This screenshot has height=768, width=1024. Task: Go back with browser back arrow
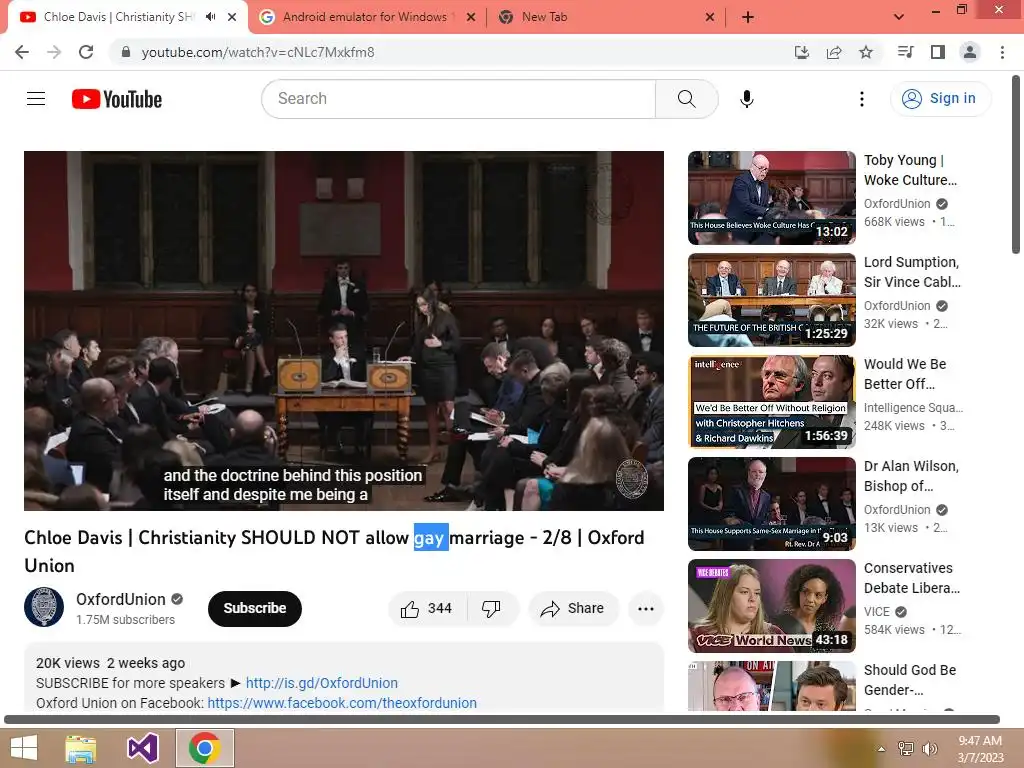pos(22,52)
